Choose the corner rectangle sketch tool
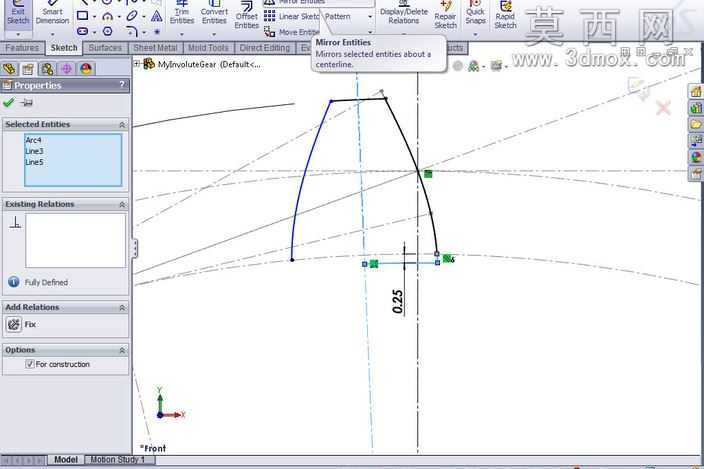 click(83, 16)
